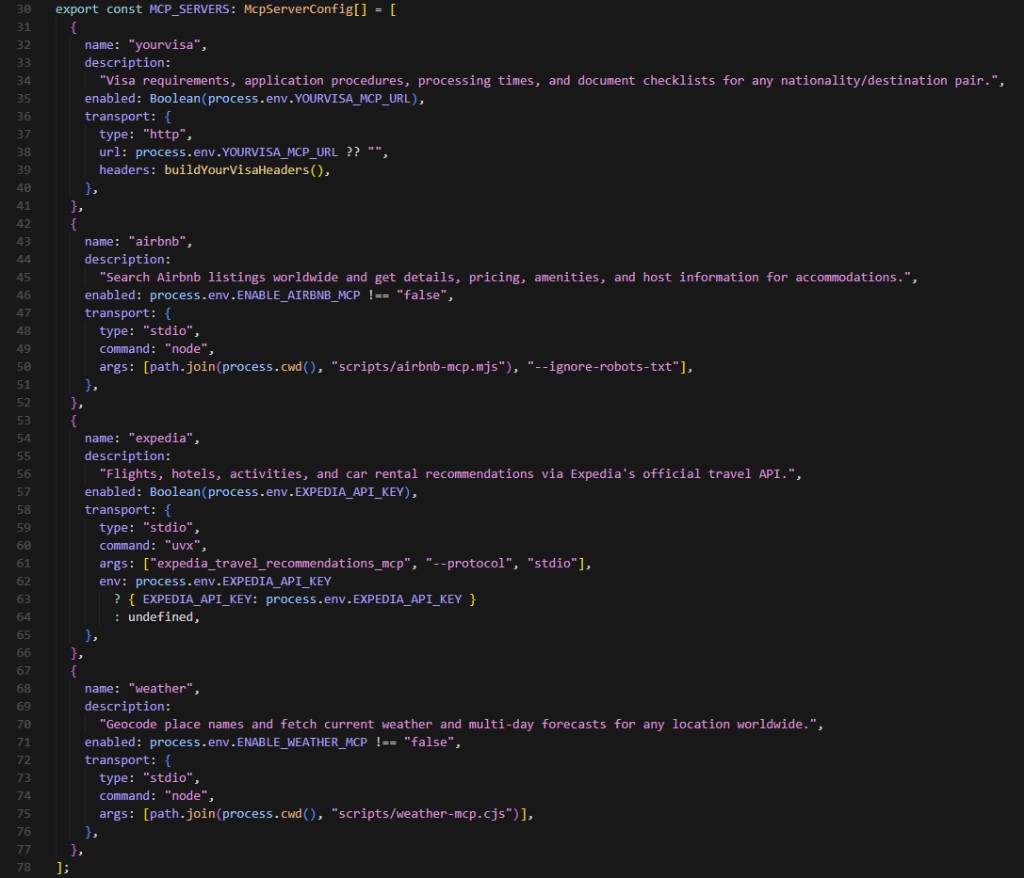This screenshot has height=878, width=1024.
Task: Click the env key on line 62
Action: (110, 581)
